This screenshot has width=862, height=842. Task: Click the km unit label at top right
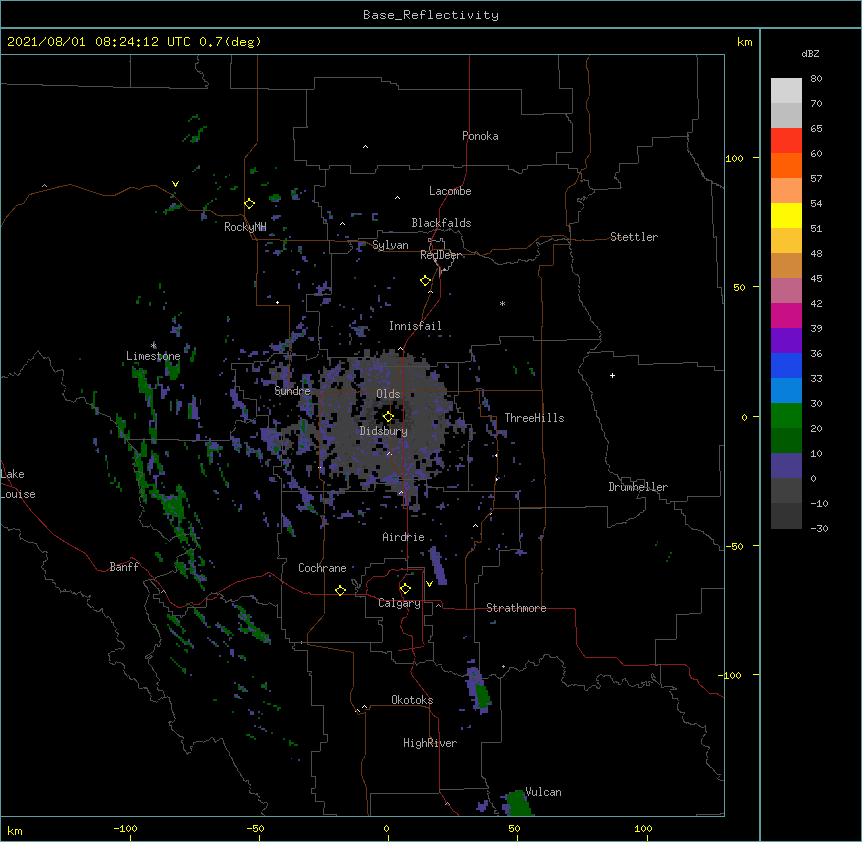click(x=745, y=42)
